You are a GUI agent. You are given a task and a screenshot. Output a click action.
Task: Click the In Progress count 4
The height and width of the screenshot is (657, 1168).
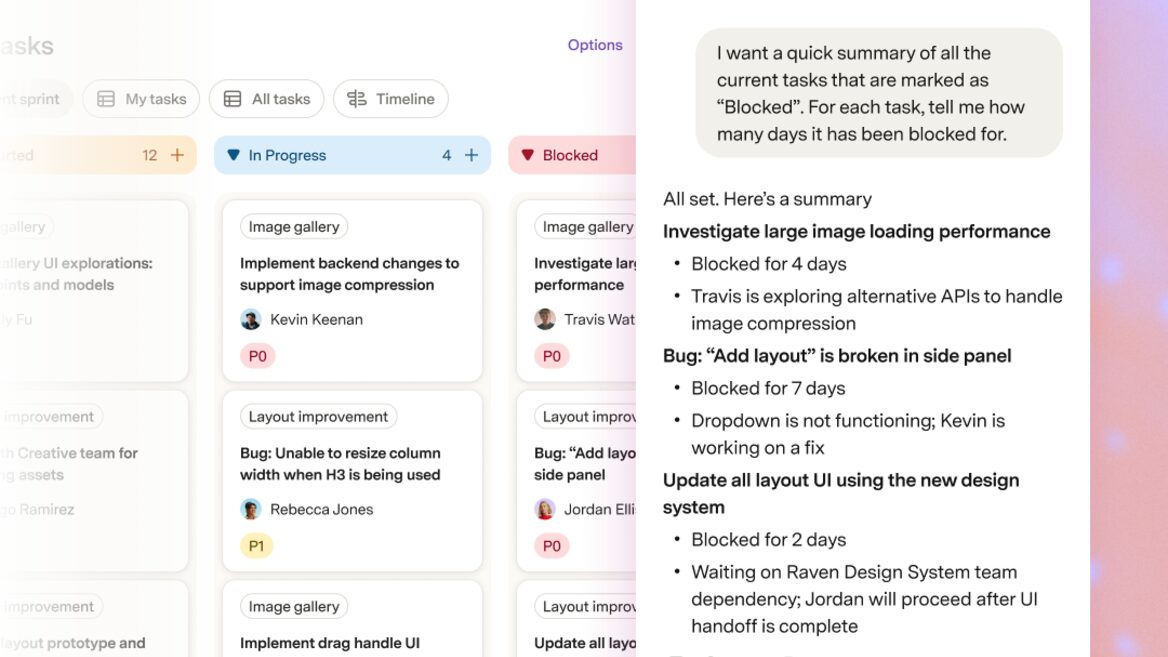446,155
